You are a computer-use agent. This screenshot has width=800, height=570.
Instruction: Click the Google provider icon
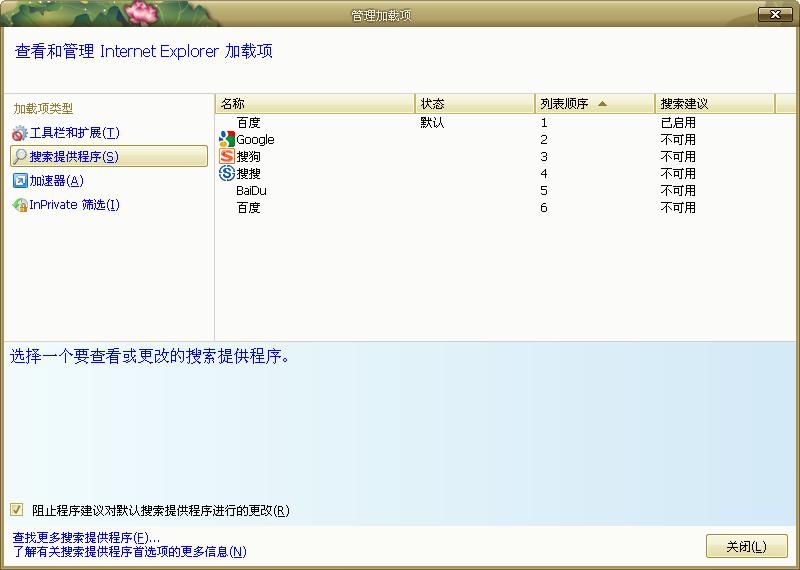pyautogui.click(x=227, y=139)
